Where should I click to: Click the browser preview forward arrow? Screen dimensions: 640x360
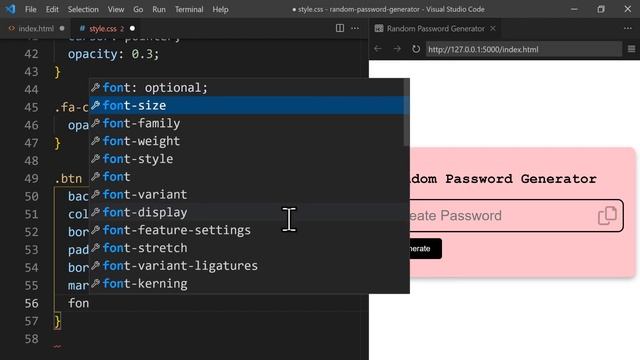pyautogui.click(x=397, y=49)
